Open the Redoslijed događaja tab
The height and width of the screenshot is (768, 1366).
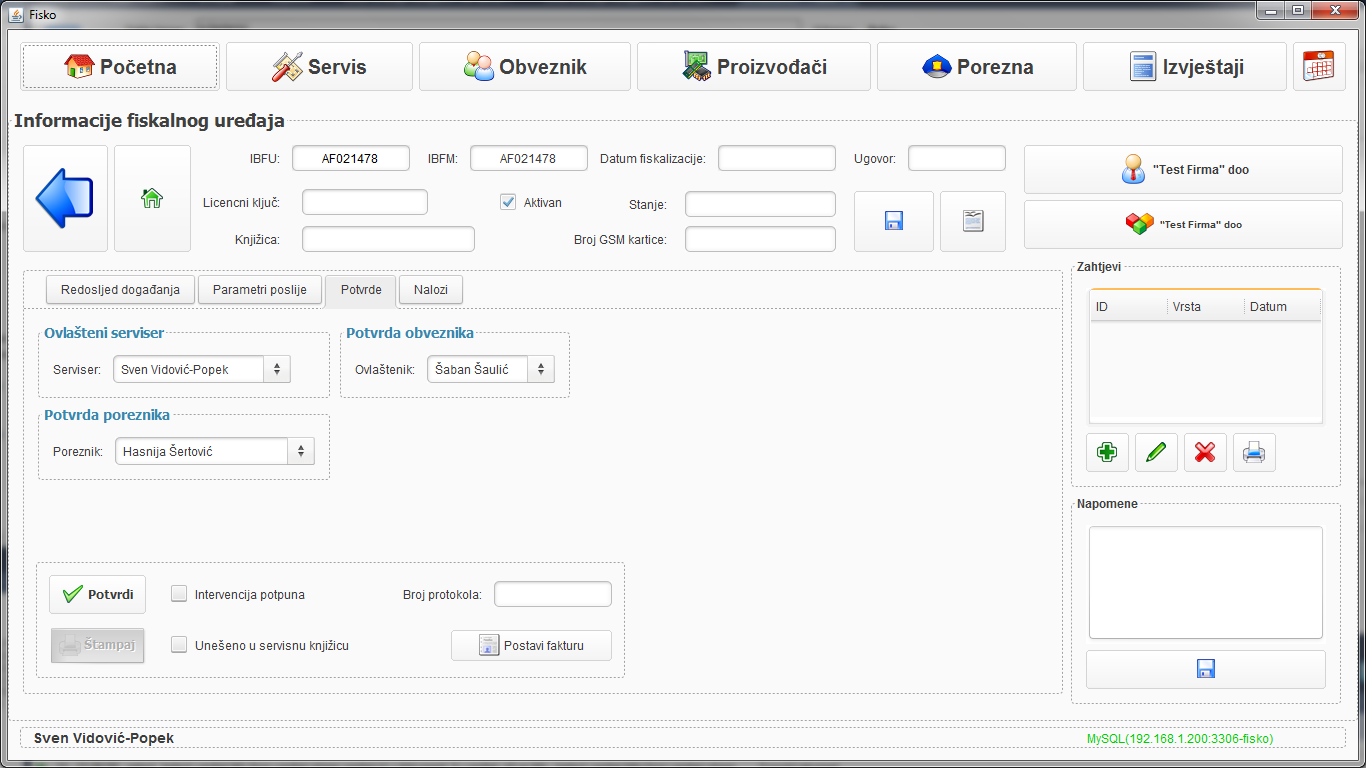[x=120, y=290]
